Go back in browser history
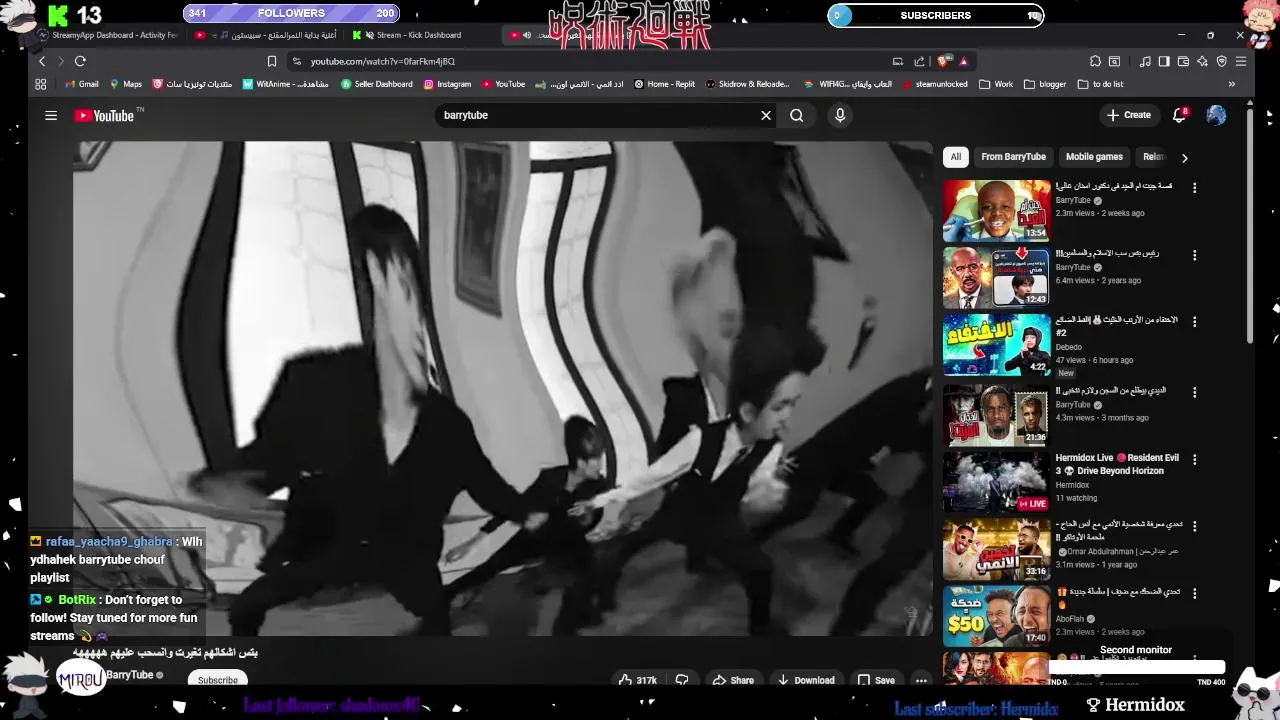Image resolution: width=1280 pixels, height=720 pixels. 42,61
